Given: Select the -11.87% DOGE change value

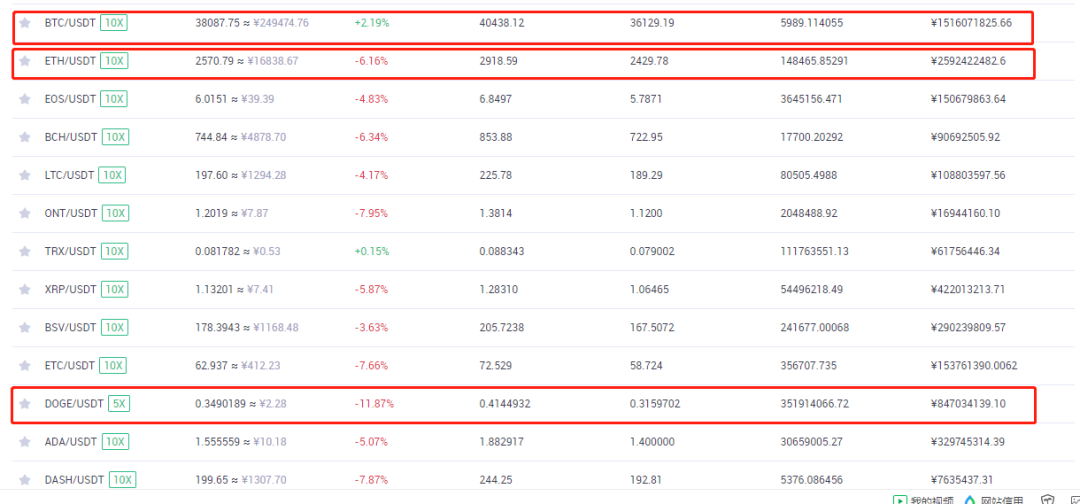Looking at the screenshot, I should pos(374,403).
